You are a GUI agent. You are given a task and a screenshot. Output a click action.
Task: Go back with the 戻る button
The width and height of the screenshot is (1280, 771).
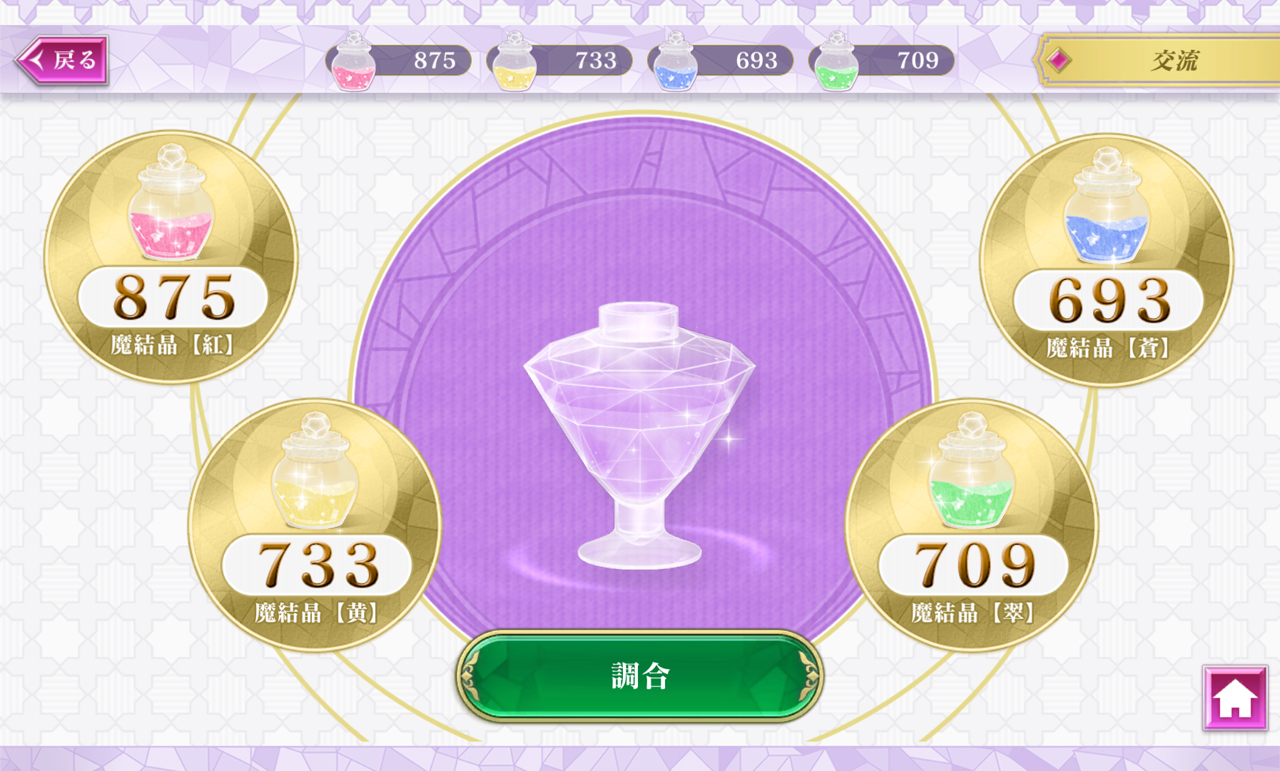(x=62, y=60)
